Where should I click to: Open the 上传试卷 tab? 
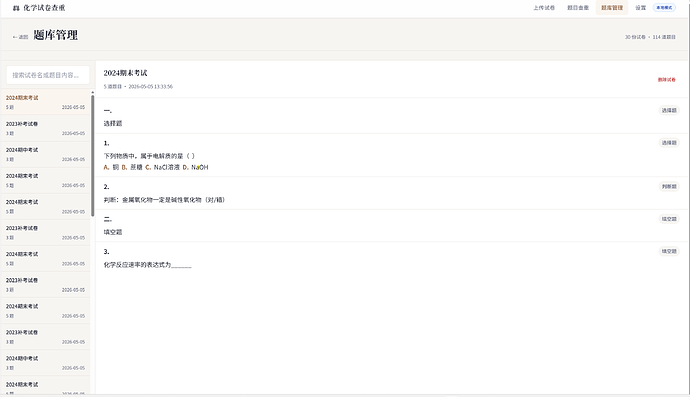click(544, 8)
